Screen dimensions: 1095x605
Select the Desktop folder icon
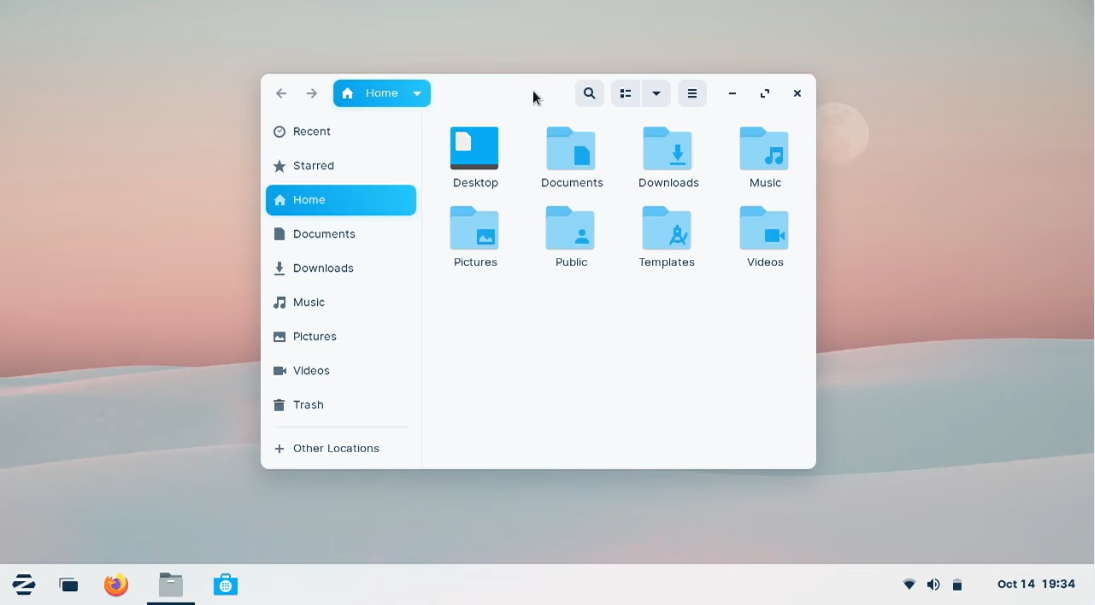(474, 149)
